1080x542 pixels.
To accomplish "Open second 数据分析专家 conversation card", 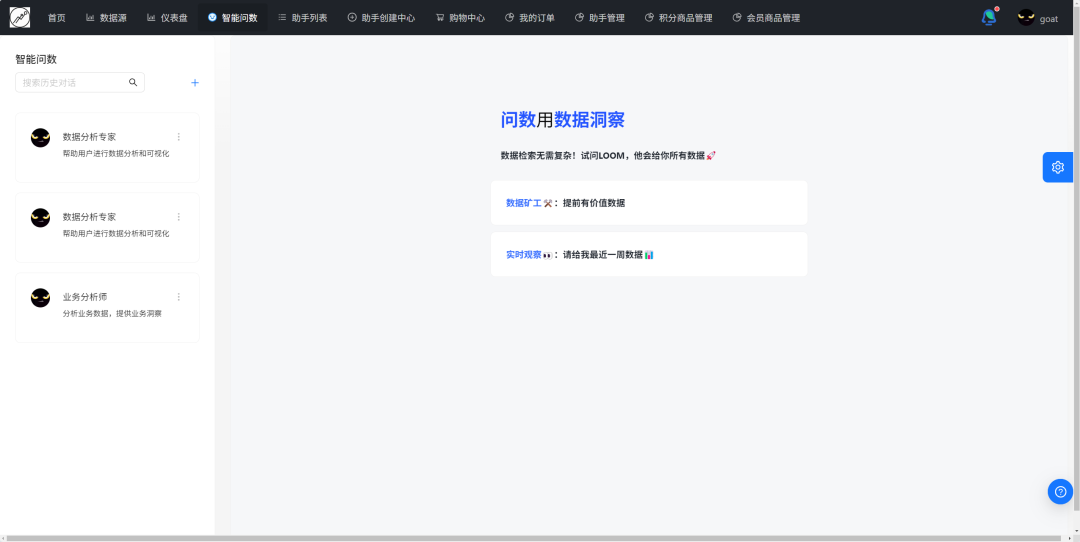I will (x=107, y=227).
